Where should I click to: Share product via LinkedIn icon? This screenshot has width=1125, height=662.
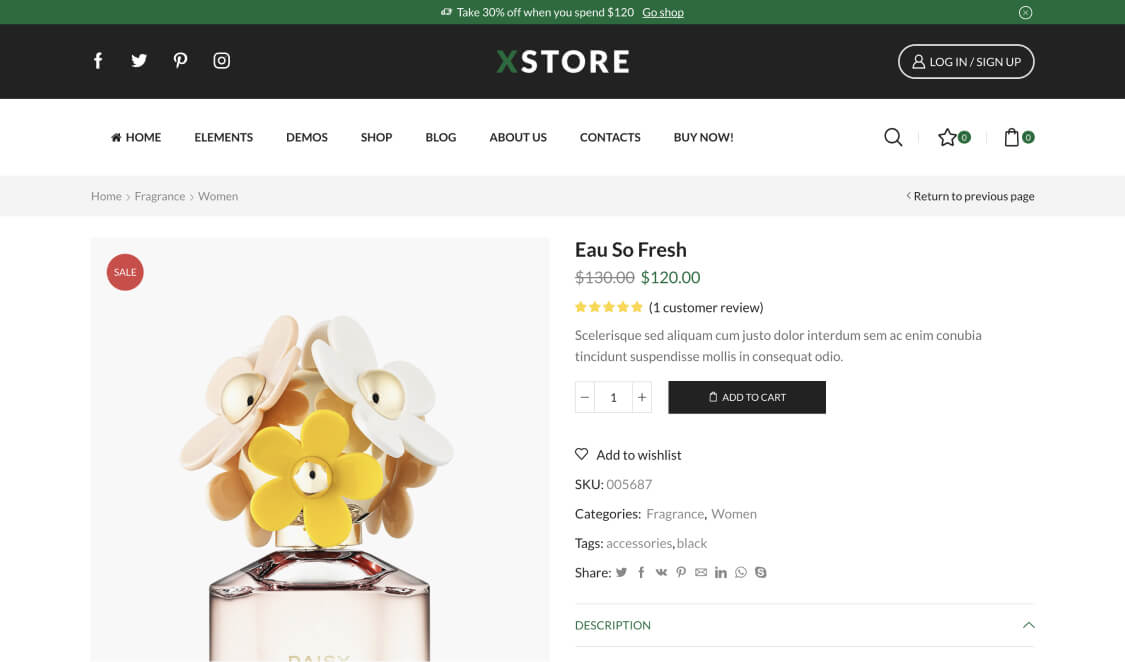(x=720, y=573)
